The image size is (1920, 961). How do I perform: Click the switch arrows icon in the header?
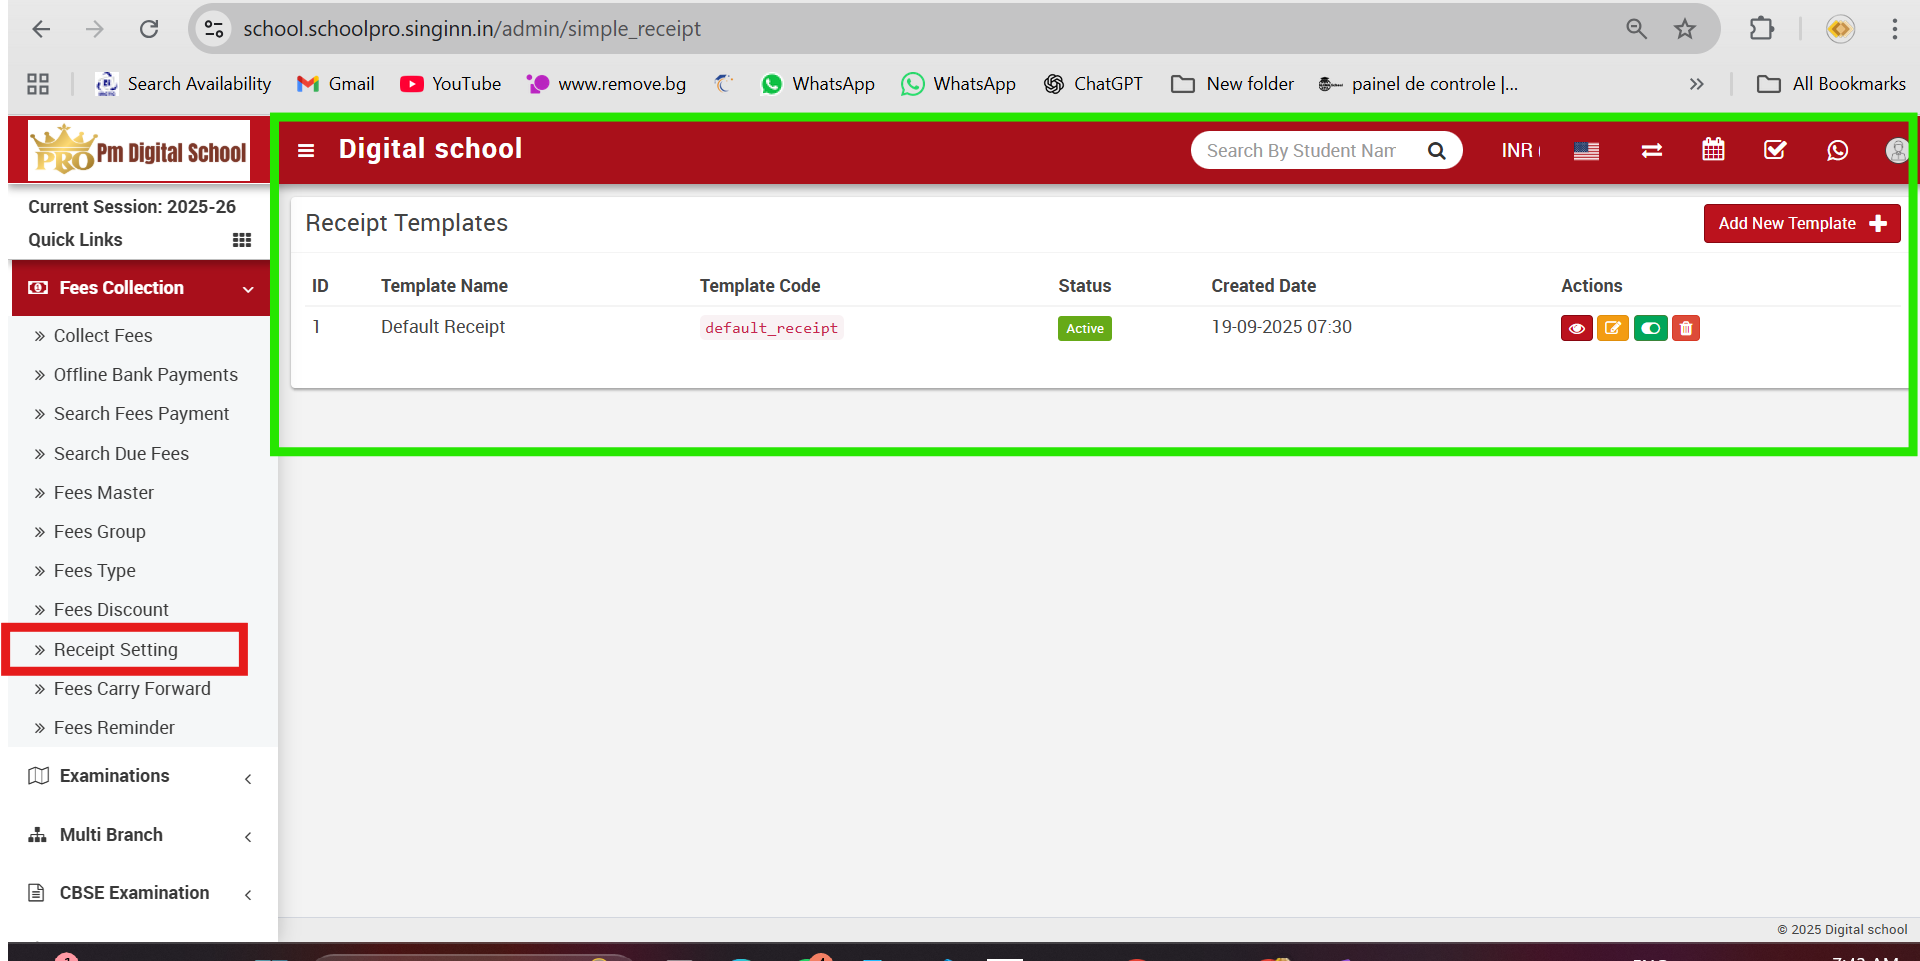(1651, 150)
